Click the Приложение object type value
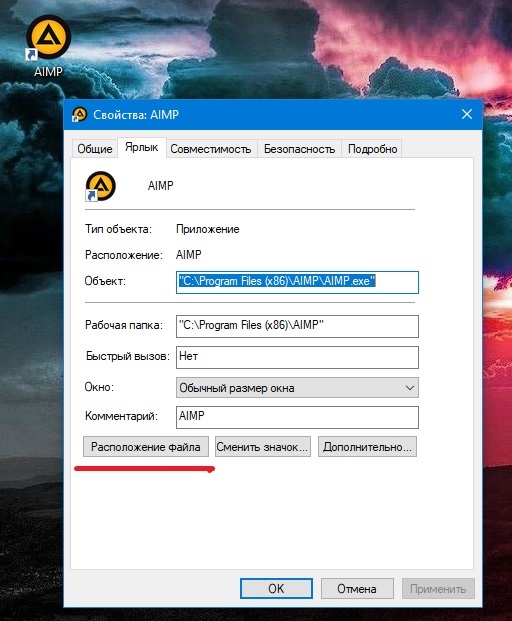Image resolution: width=512 pixels, height=621 pixels. [207, 229]
